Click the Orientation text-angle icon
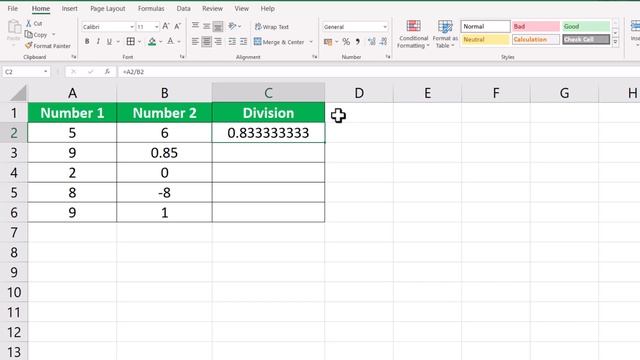Image resolution: width=640 pixels, height=360 pixels. (232, 27)
